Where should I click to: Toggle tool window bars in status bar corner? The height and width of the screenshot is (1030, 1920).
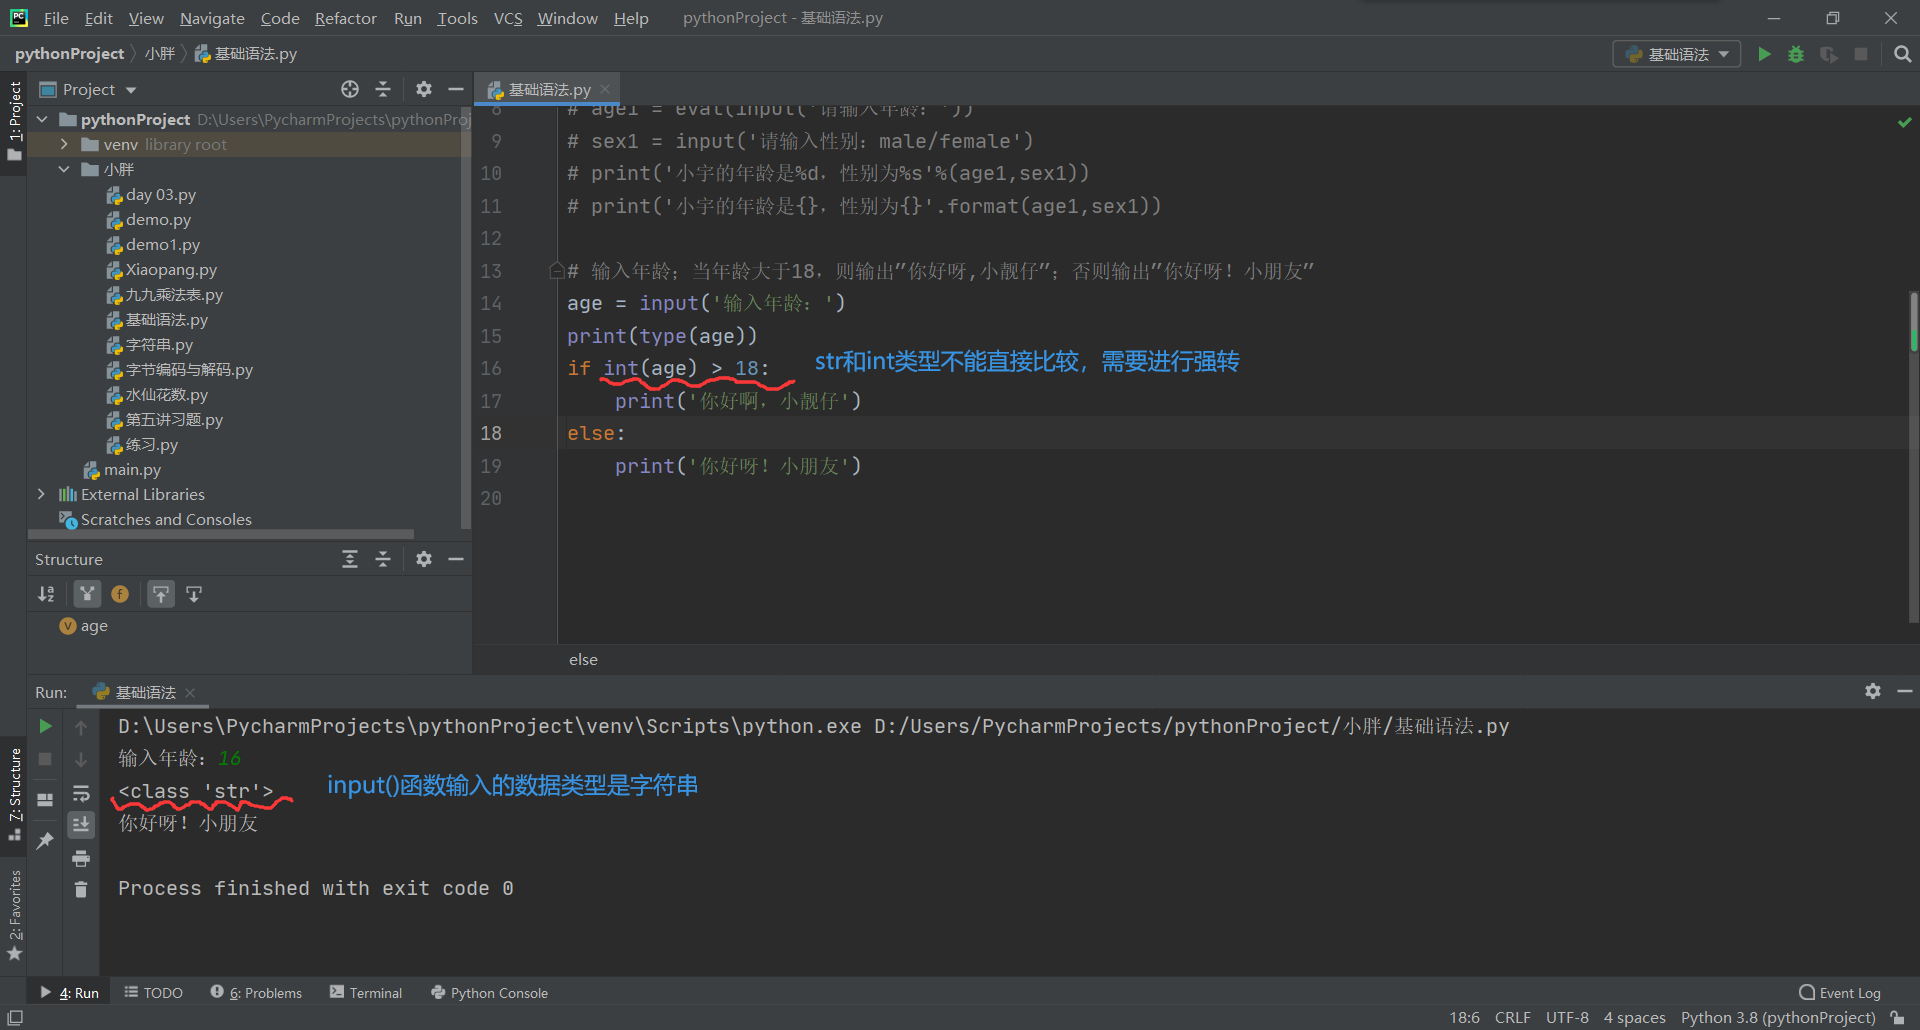click(15, 1018)
